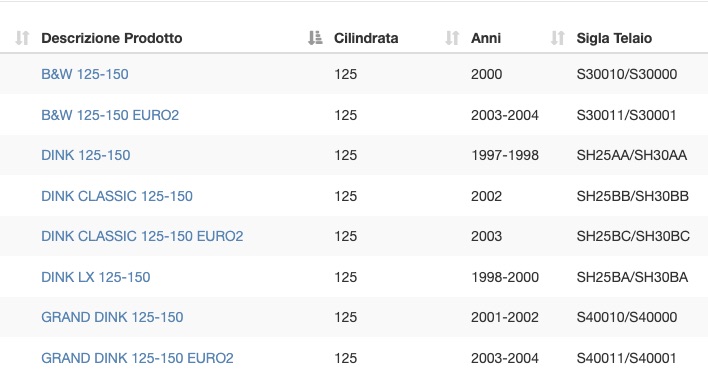Select year cell 1997-1998

pyautogui.click(x=505, y=155)
